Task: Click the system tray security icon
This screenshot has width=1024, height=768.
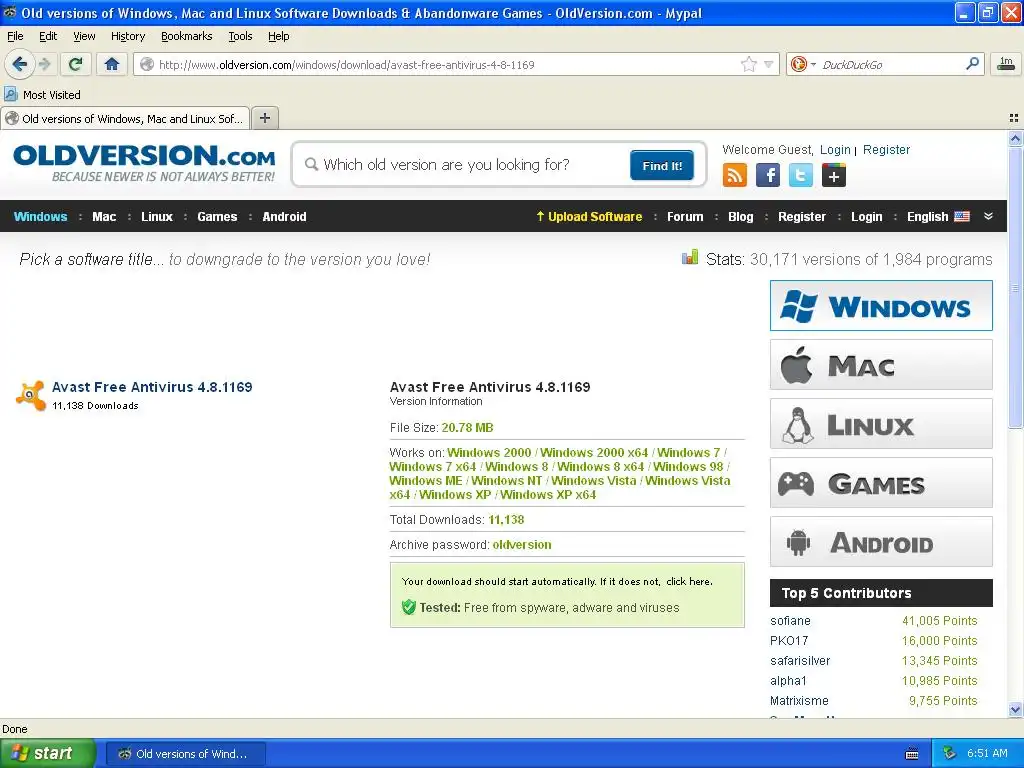Action: pos(950,753)
